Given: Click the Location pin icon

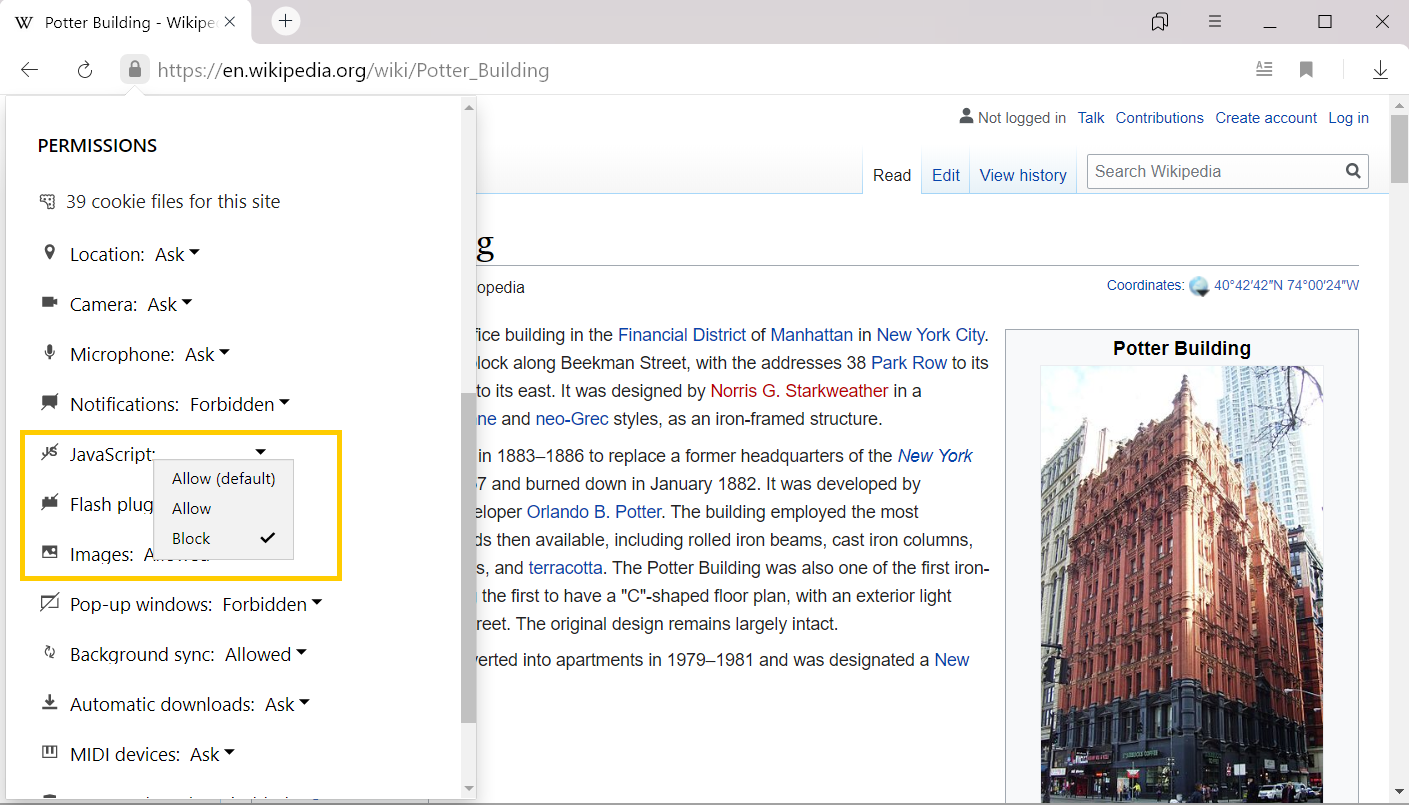Looking at the screenshot, I should point(49,252).
